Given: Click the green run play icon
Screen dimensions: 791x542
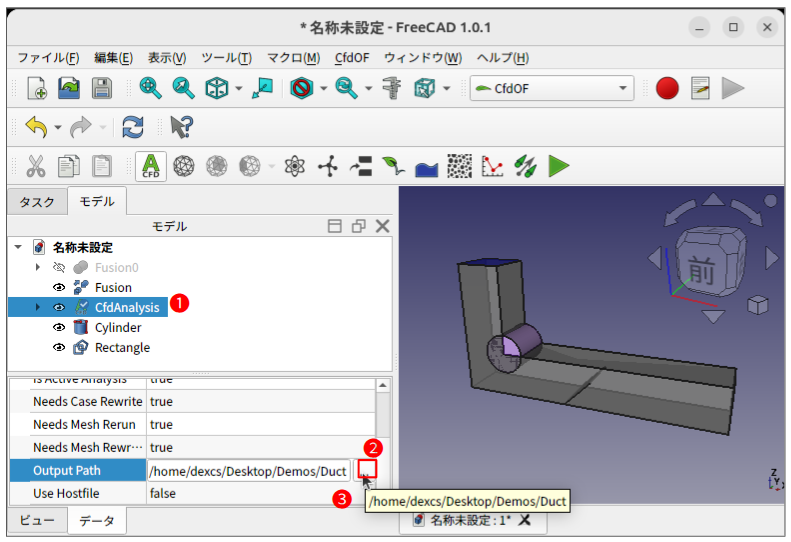Looking at the screenshot, I should click(x=559, y=166).
